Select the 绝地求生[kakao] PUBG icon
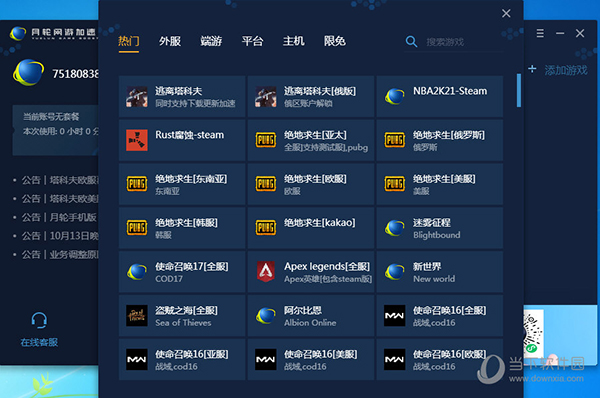Screen dimensions: 600x398 tap(266, 228)
